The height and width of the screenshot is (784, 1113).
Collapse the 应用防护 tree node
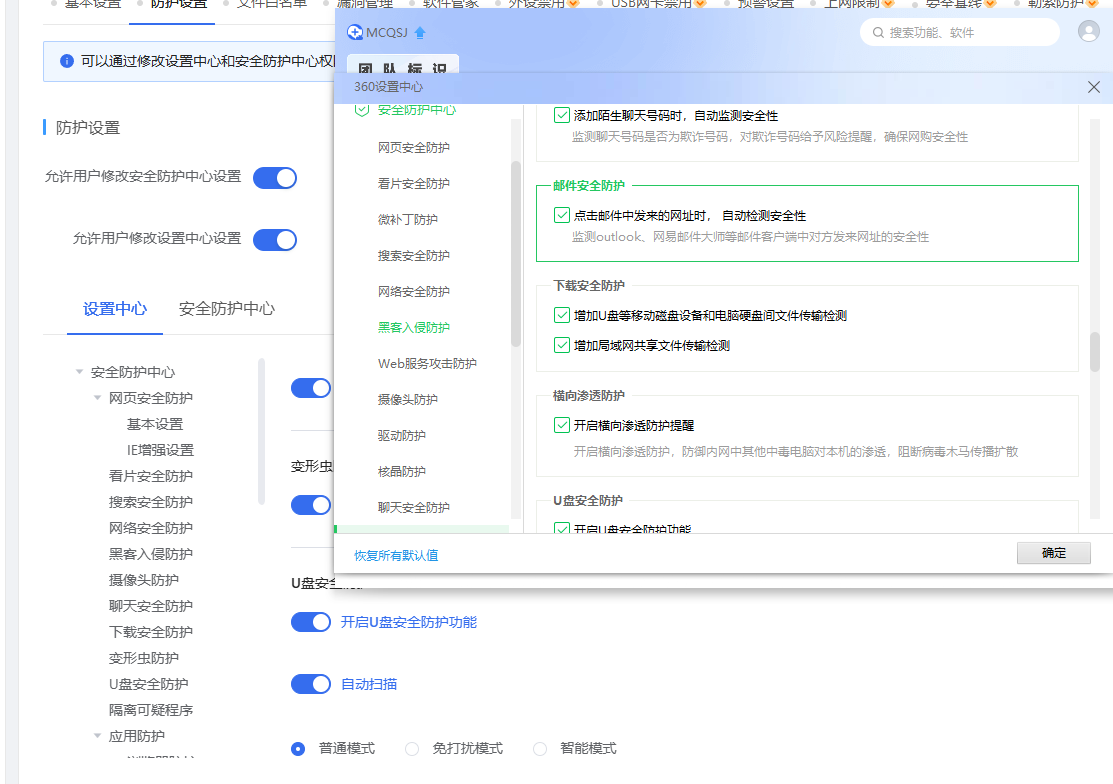pos(97,736)
